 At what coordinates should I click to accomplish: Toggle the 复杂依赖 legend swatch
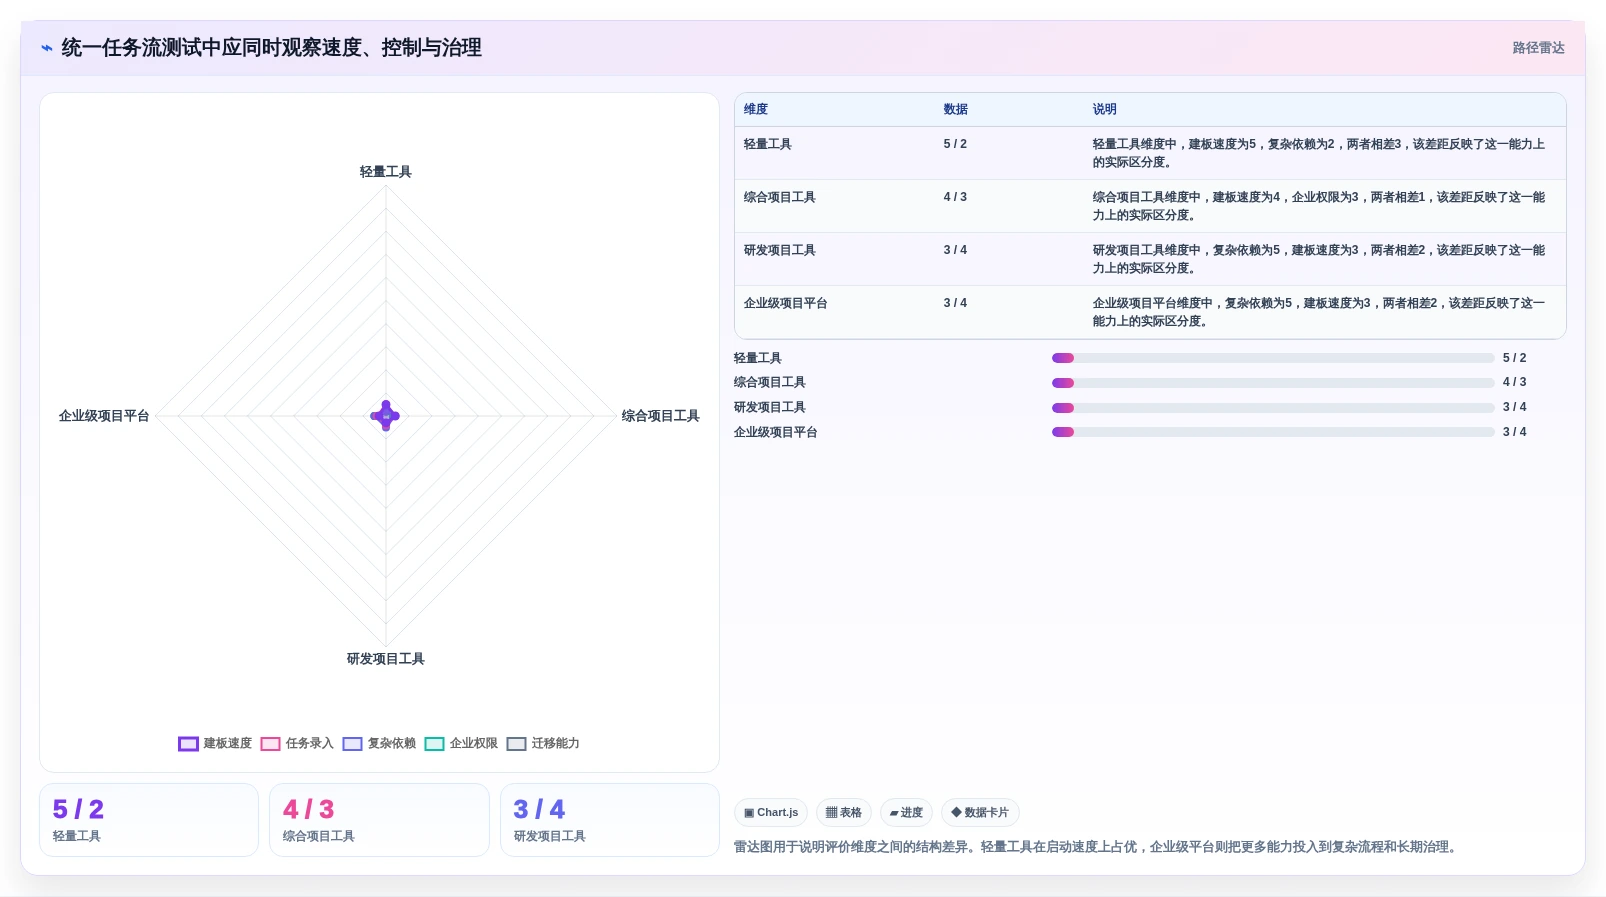[352, 744]
